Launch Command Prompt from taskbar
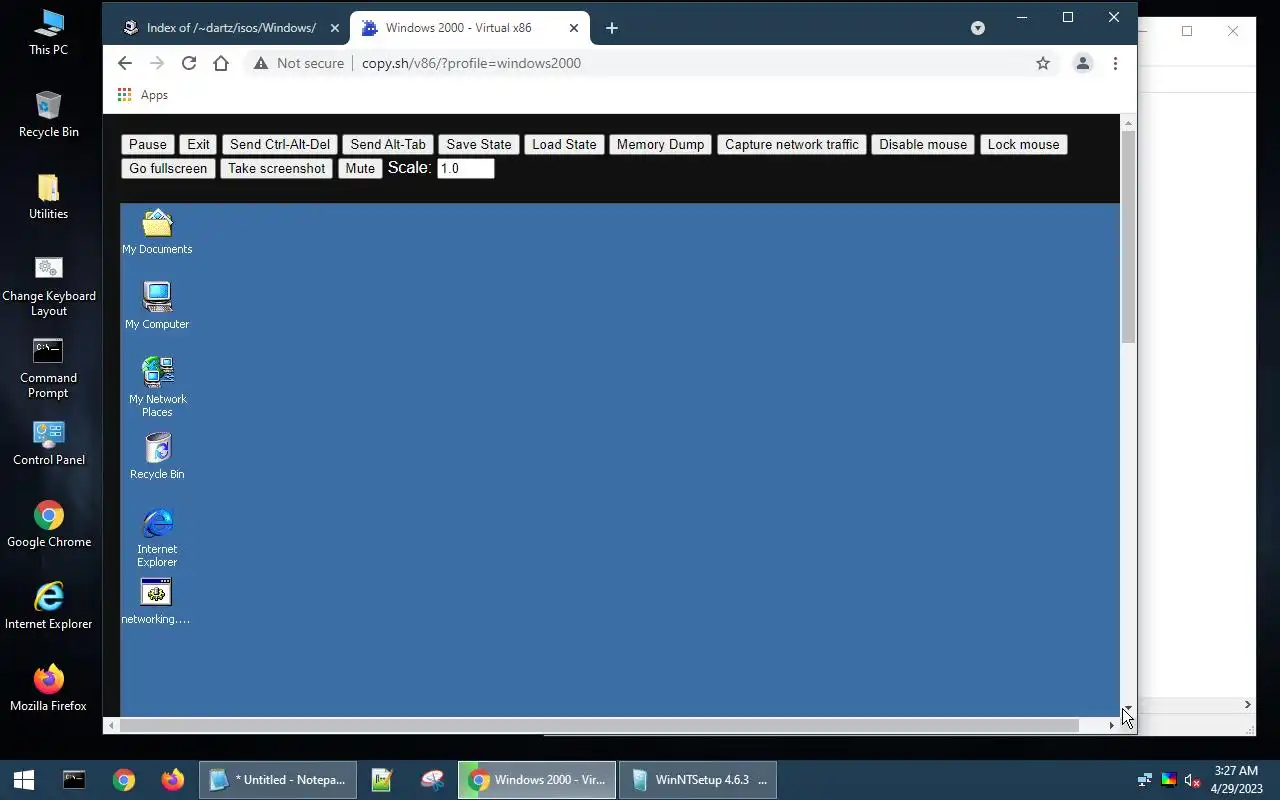The height and width of the screenshot is (800, 1280). (74, 780)
